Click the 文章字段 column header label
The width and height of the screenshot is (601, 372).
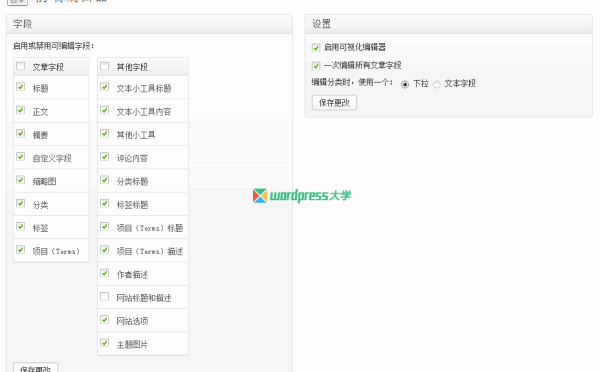click(48, 67)
